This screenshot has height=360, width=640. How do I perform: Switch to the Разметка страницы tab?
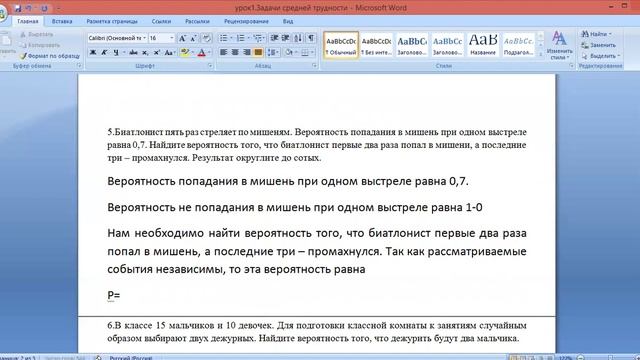[x=112, y=21]
